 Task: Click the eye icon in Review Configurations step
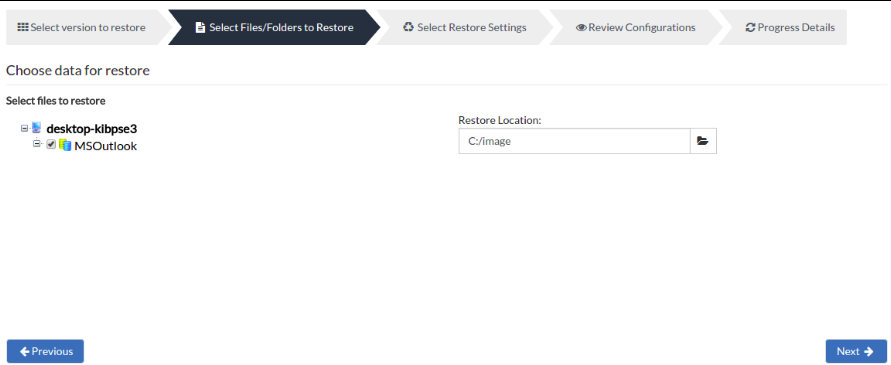(x=581, y=27)
